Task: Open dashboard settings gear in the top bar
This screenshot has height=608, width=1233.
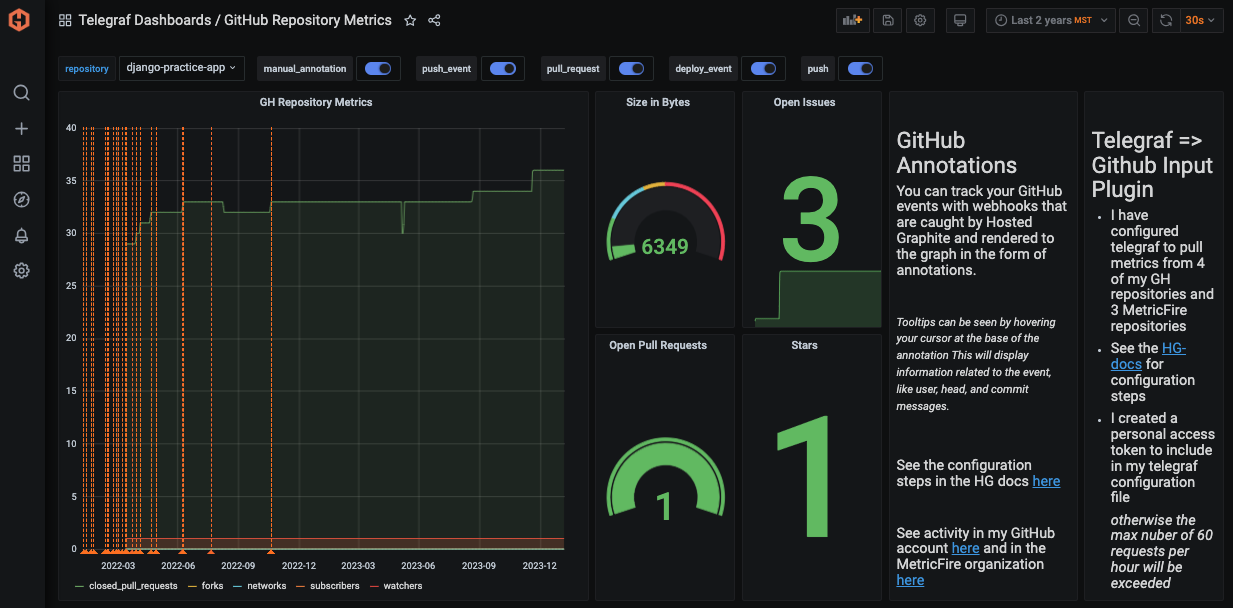Action: pyautogui.click(x=920, y=20)
